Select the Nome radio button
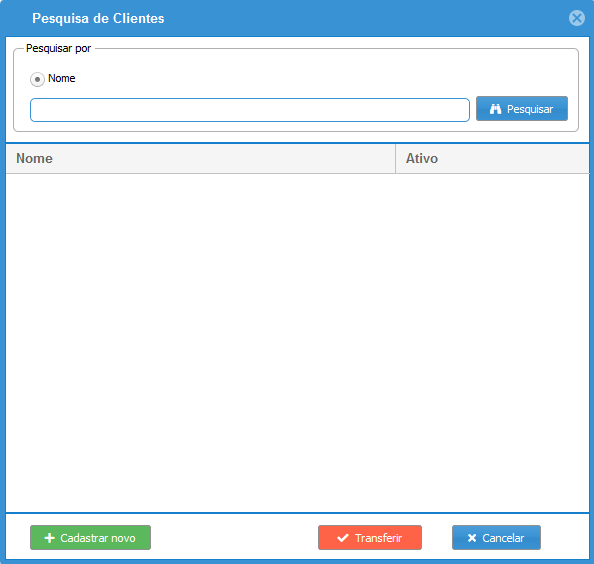This screenshot has height=564, width=594. 37,79
